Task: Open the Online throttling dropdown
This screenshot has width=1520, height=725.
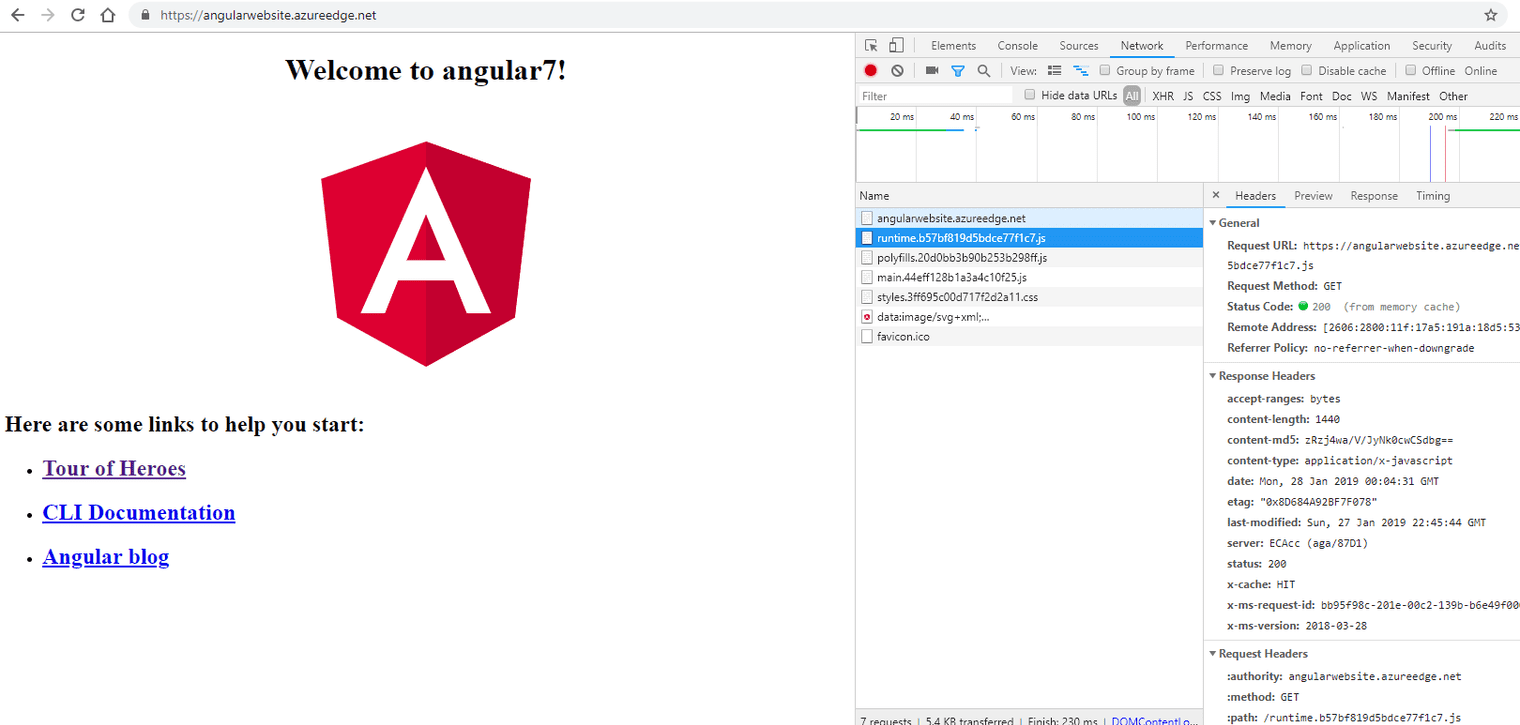Action: click(x=1481, y=70)
